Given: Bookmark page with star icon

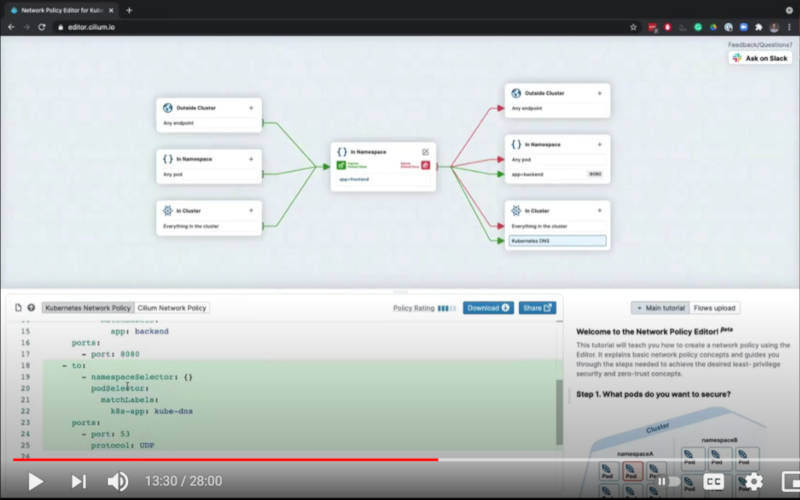Looking at the screenshot, I should coord(633,27).
